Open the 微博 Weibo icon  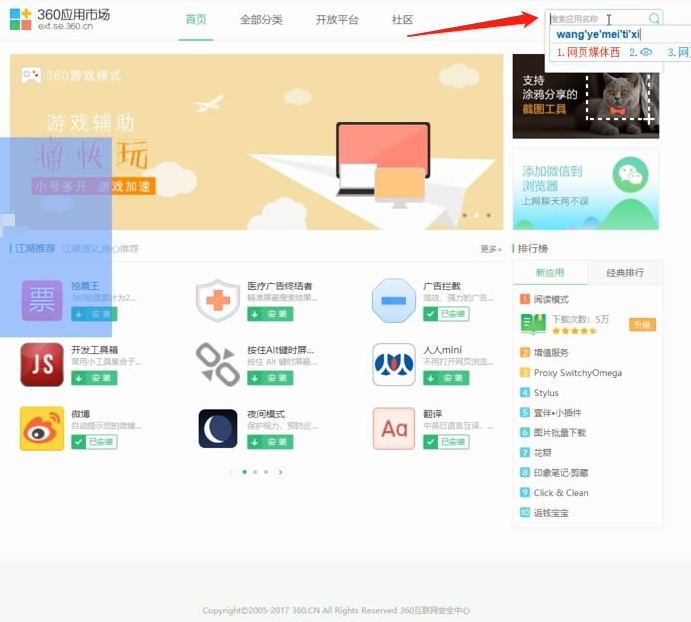coord(42,428)
